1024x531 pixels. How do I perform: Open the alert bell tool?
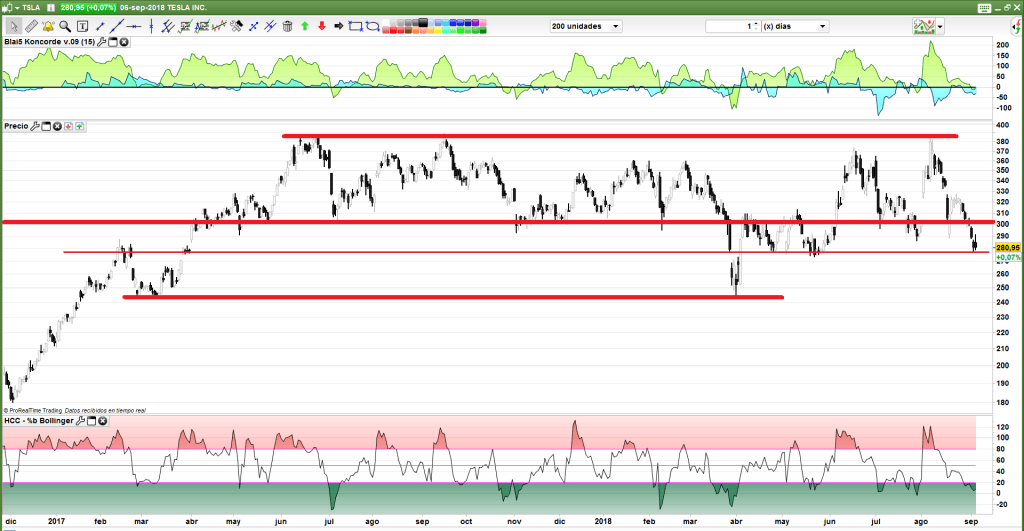[48, 26]
